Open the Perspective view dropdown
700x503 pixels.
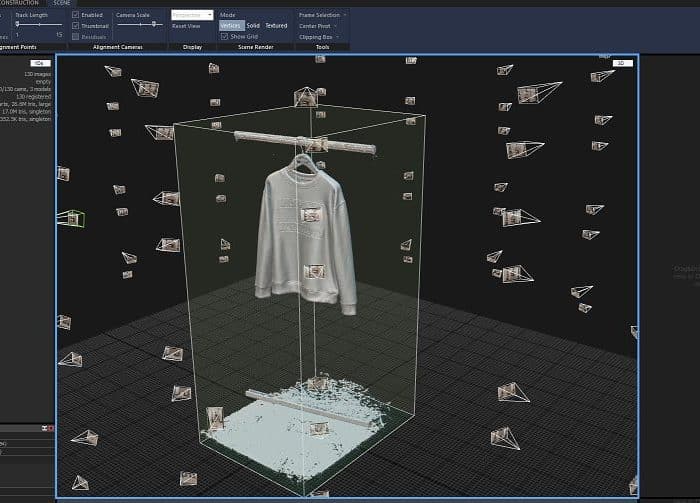191,15
